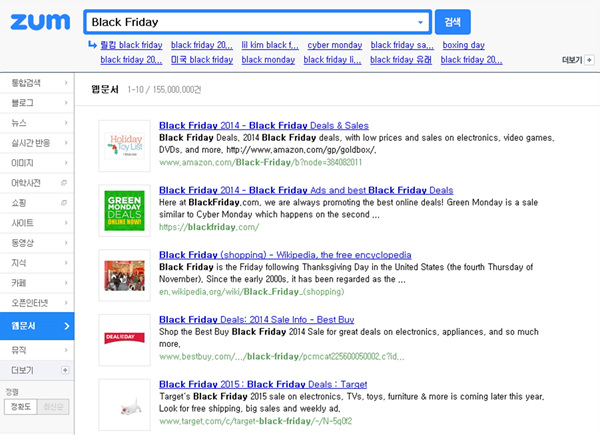This screenshot has height=435, width=600.
Task: Sort results by 정확도
Action: pyautogui.click(x=21, y=407)
